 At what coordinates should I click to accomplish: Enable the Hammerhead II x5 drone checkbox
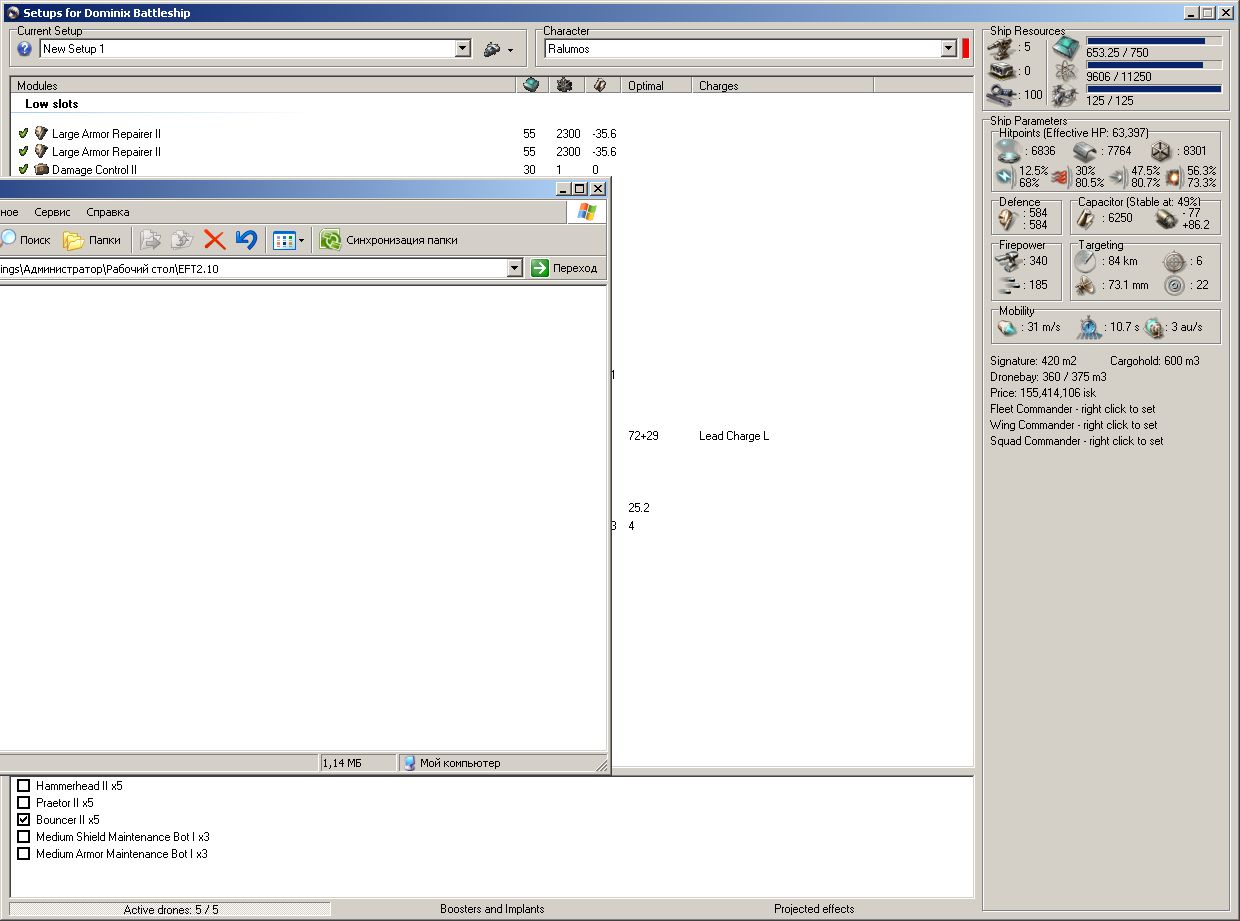tap(24, 786)
